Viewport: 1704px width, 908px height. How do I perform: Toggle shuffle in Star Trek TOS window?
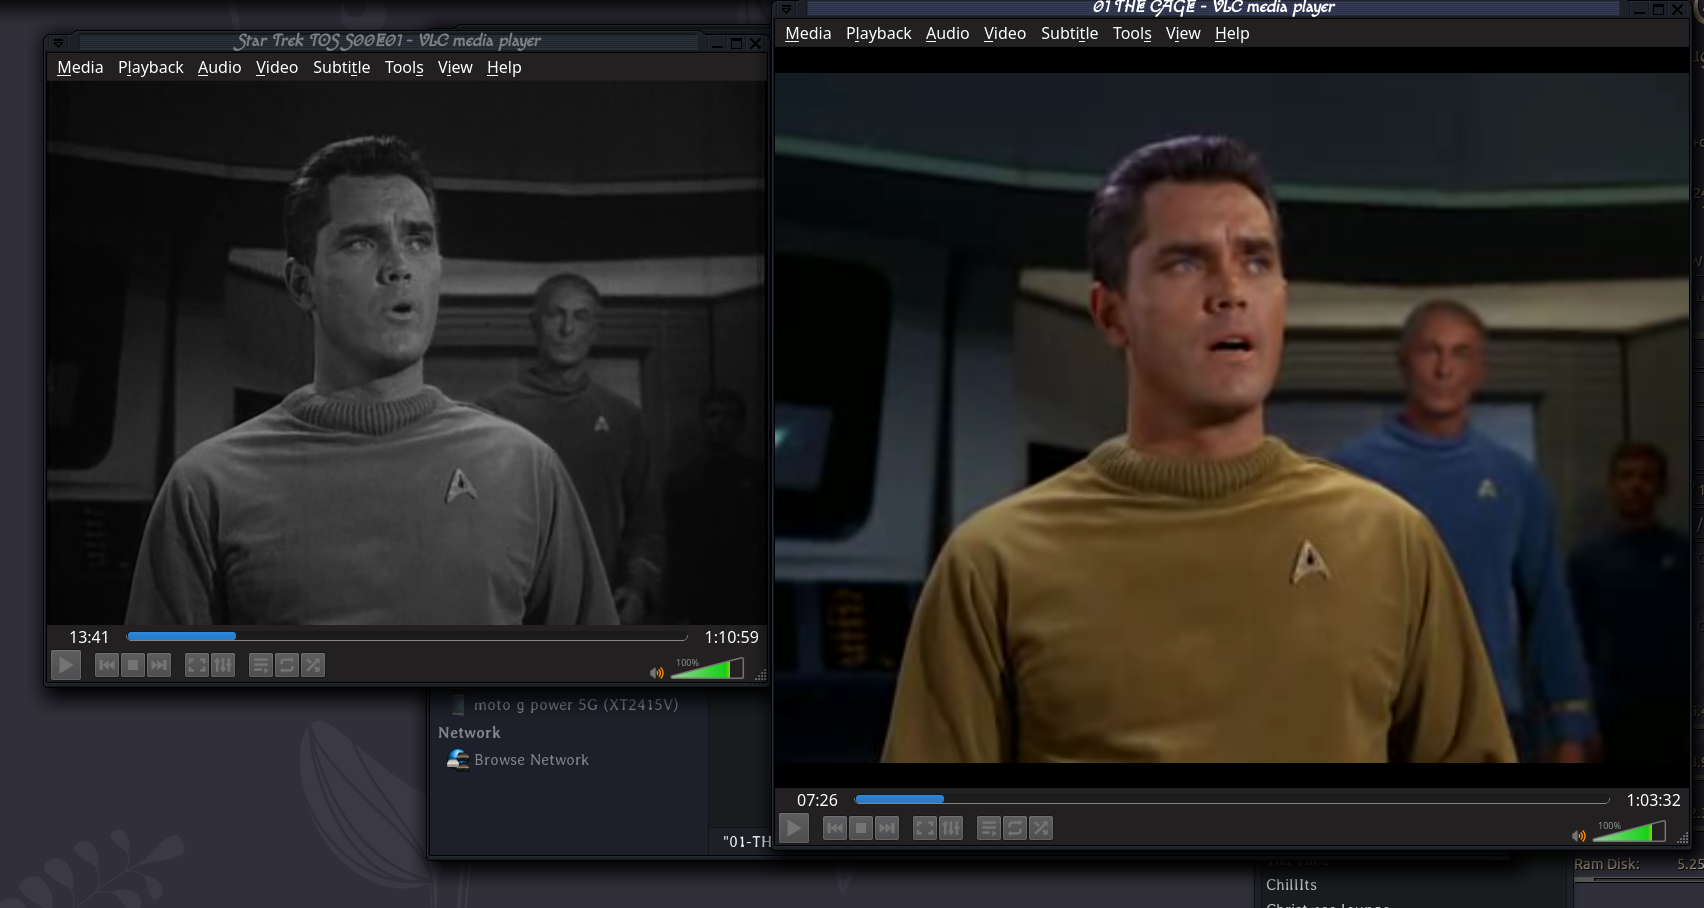tap(313, 665)
